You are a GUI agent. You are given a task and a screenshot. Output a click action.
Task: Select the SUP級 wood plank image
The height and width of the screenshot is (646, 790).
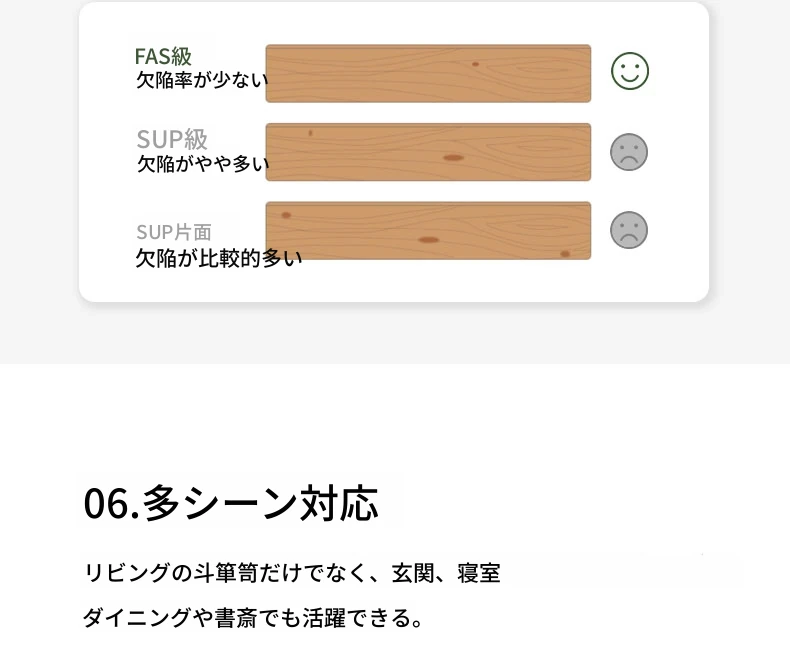point(428,152)
